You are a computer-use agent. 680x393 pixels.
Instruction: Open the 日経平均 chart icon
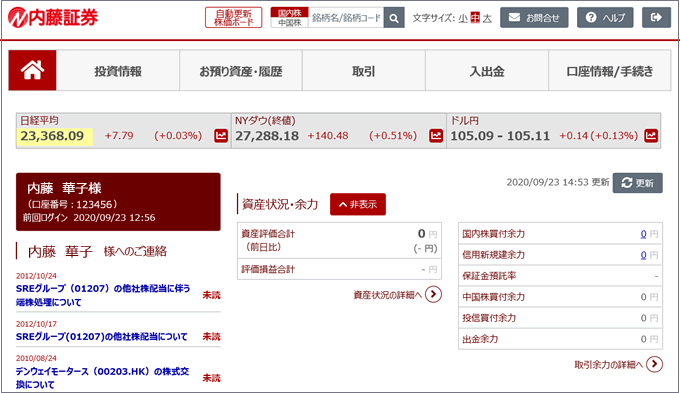click(x=221, y=136)
